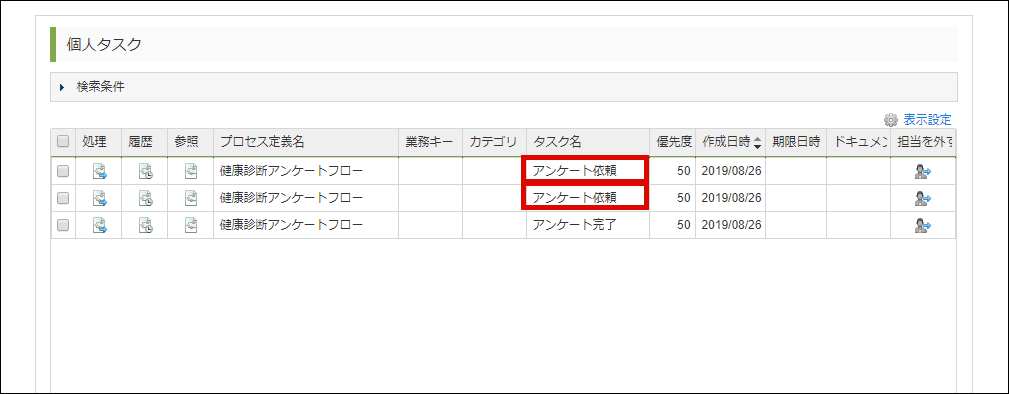Viewport: 1009px width, 394px height.
Task: Expand the 検索条件 search conditions panel
Action: tap(504, 88)
